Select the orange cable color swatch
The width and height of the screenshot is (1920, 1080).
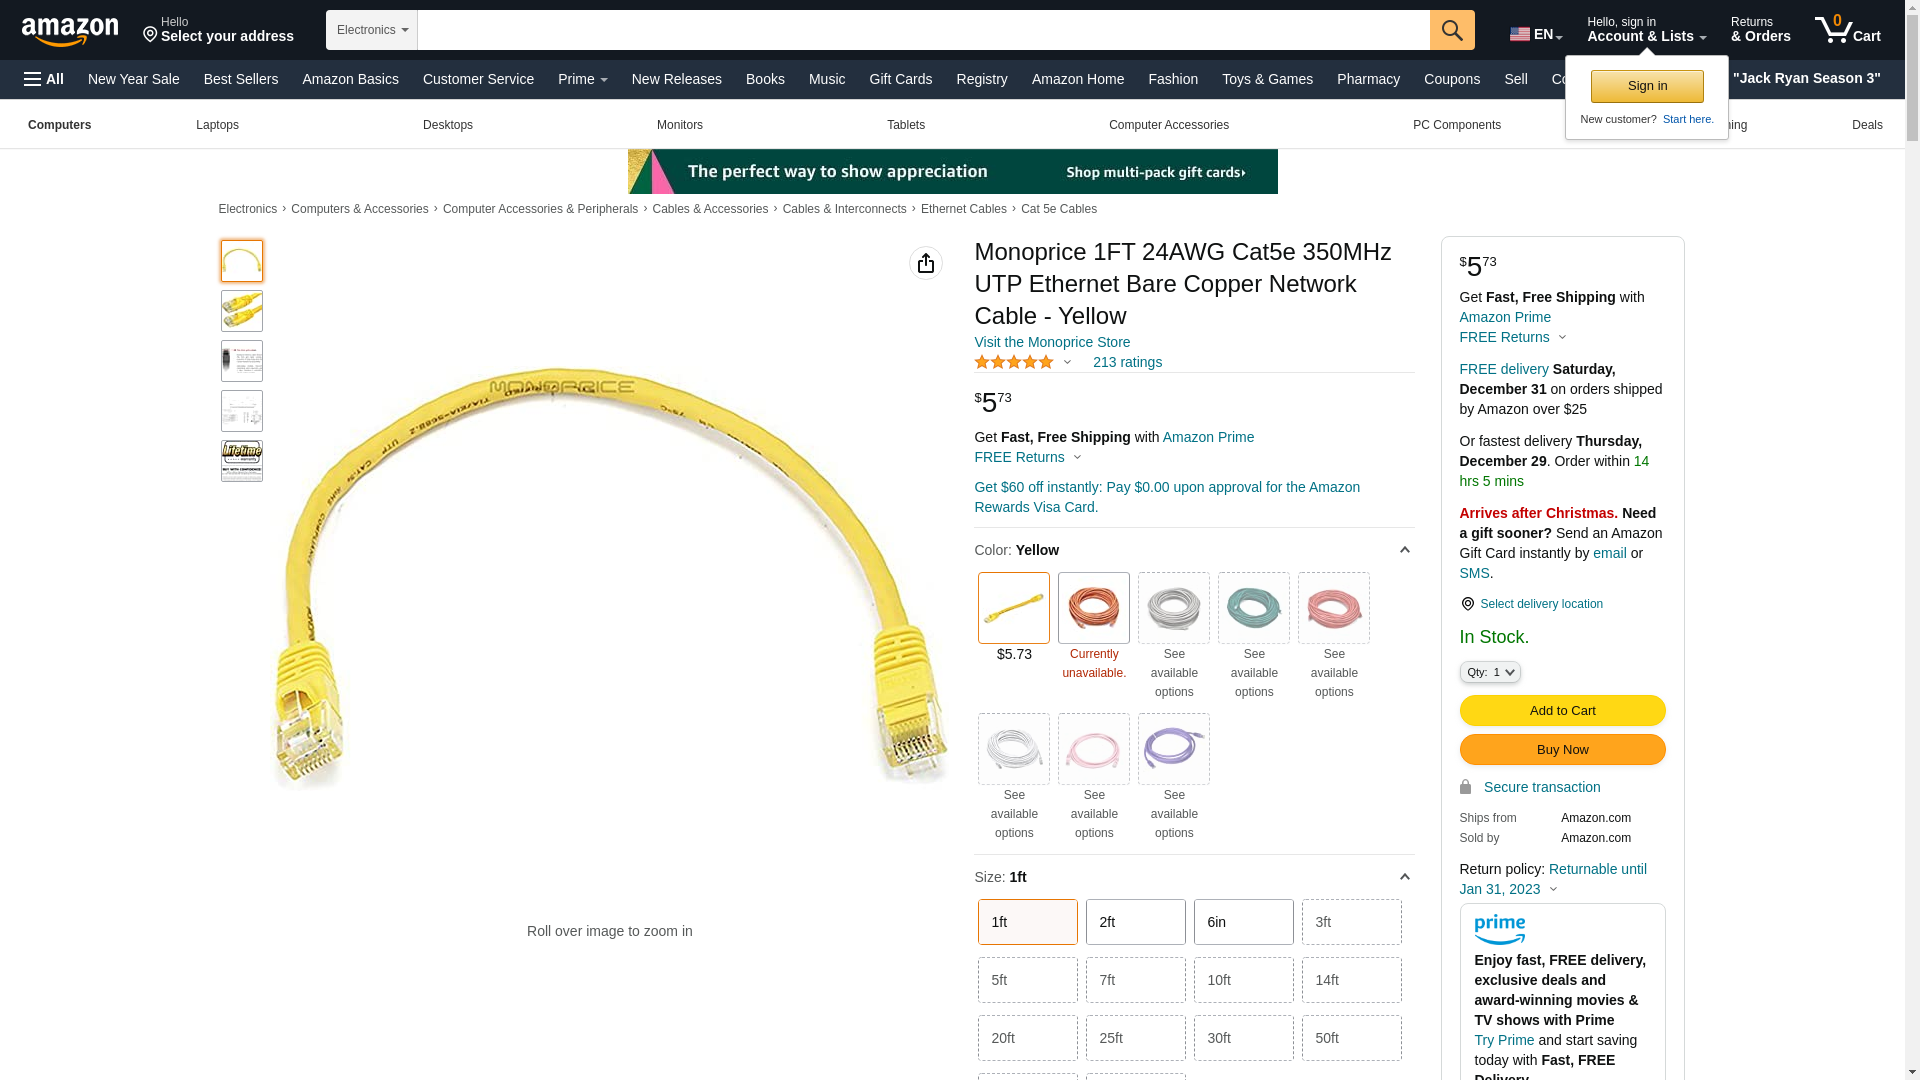1094,608
